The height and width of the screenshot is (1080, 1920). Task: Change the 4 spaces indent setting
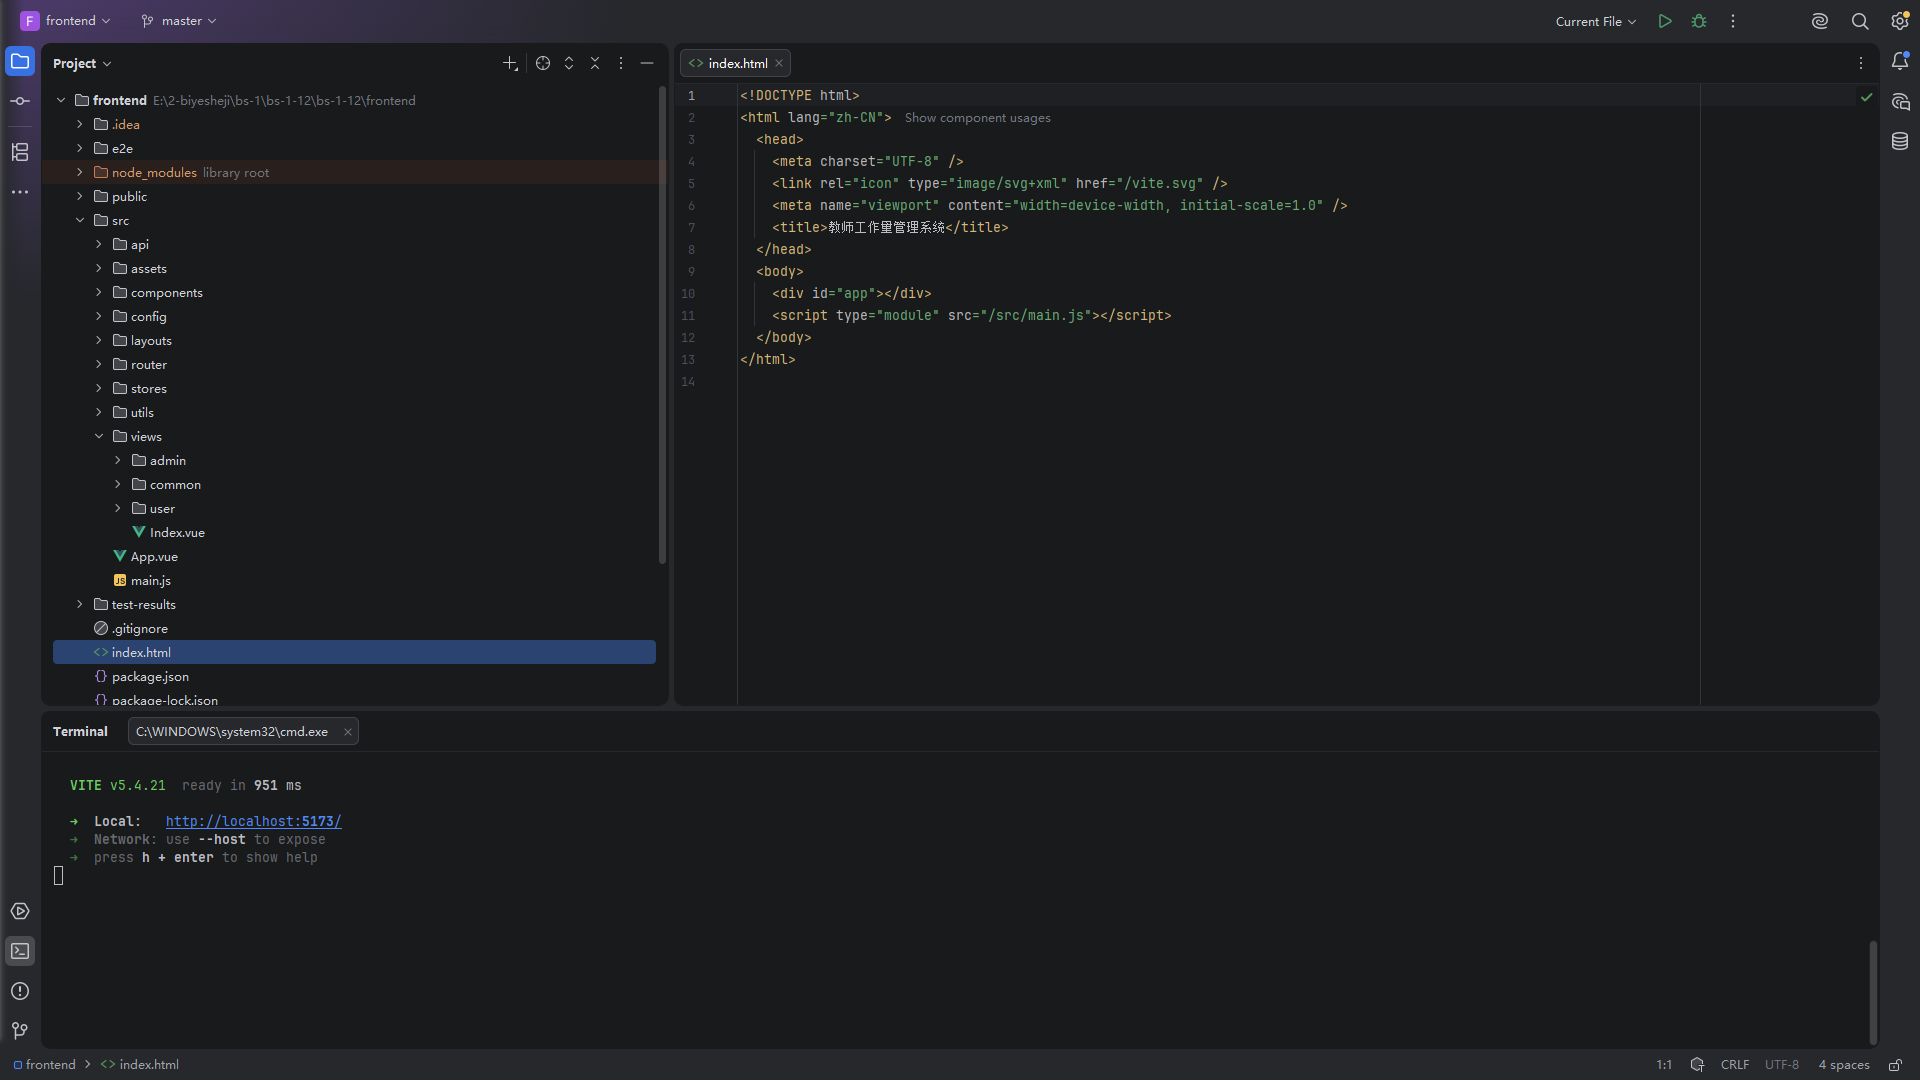pos(1844,1065)
